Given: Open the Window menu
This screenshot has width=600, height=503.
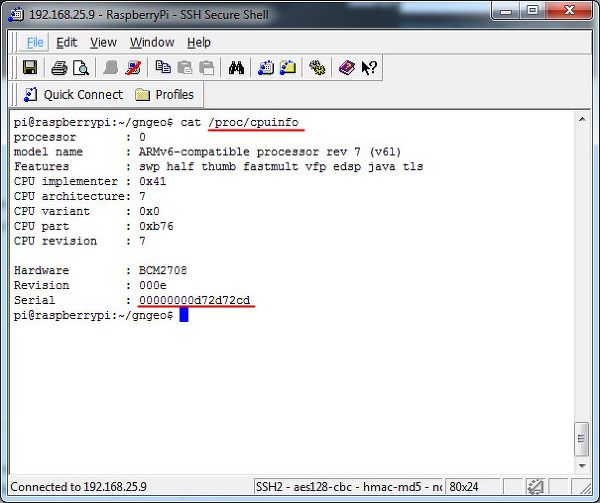Looking at the screenshot, I should point(152,42).
